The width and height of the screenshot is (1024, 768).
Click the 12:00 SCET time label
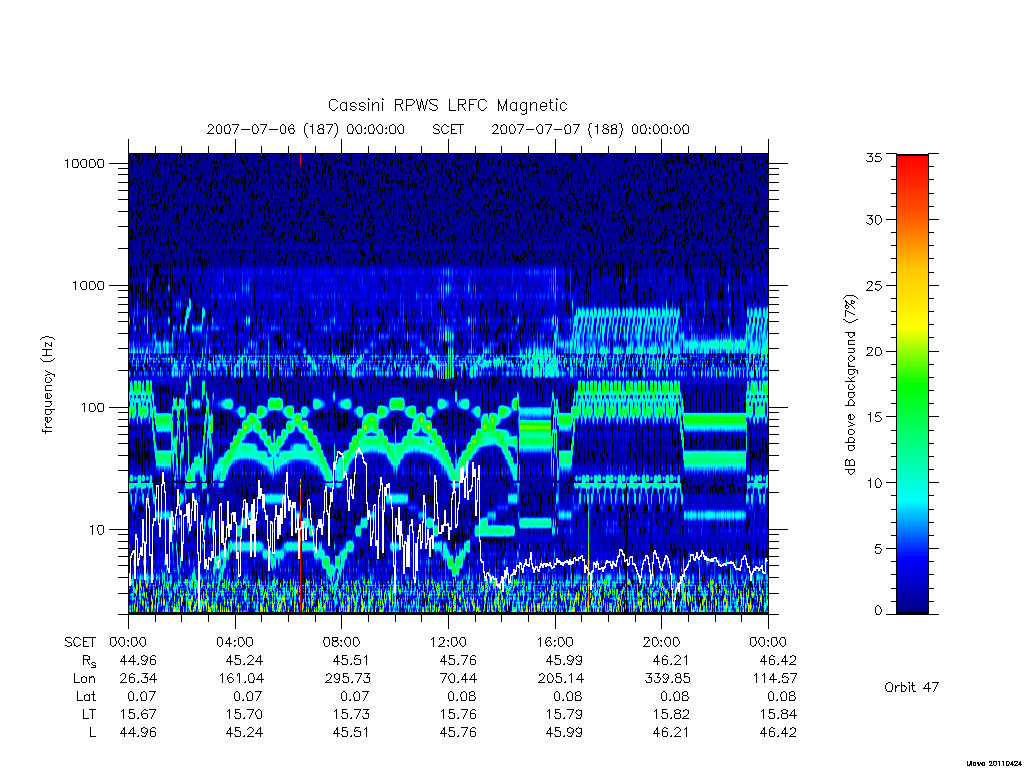click(x=448, y=642)
